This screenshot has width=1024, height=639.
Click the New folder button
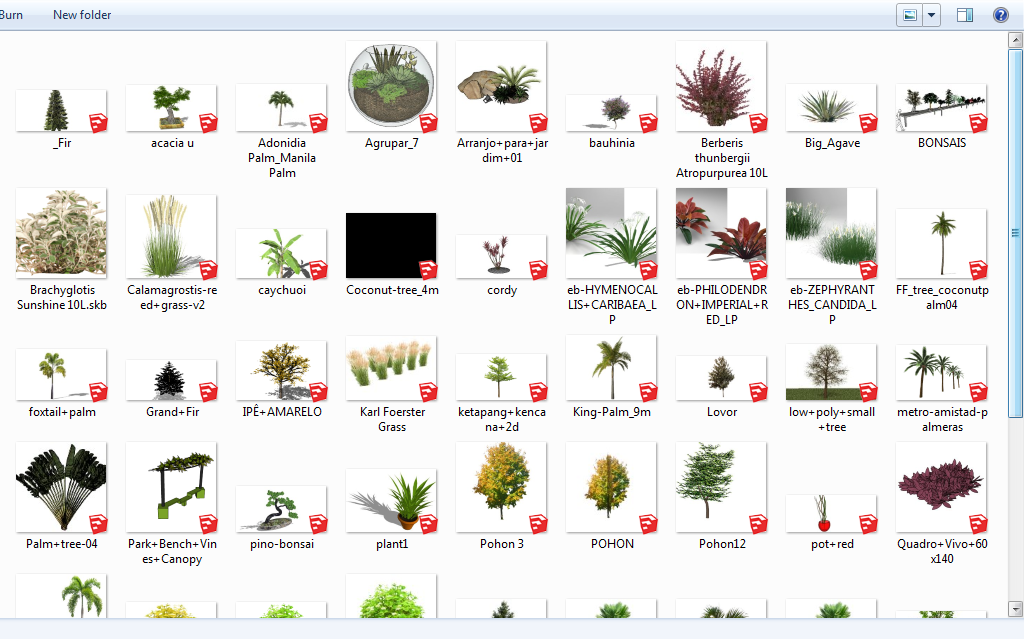[81, 14]
